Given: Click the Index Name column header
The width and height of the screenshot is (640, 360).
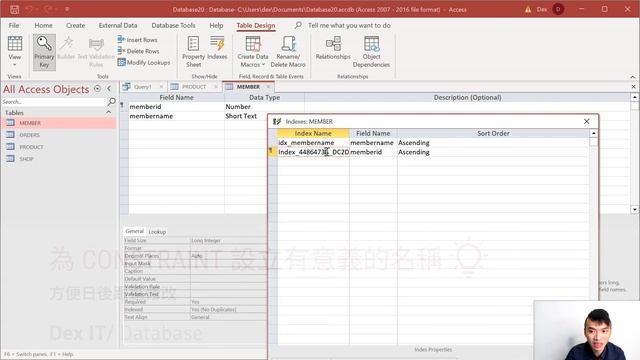Looking at the screenshot, I should point(313,133).
